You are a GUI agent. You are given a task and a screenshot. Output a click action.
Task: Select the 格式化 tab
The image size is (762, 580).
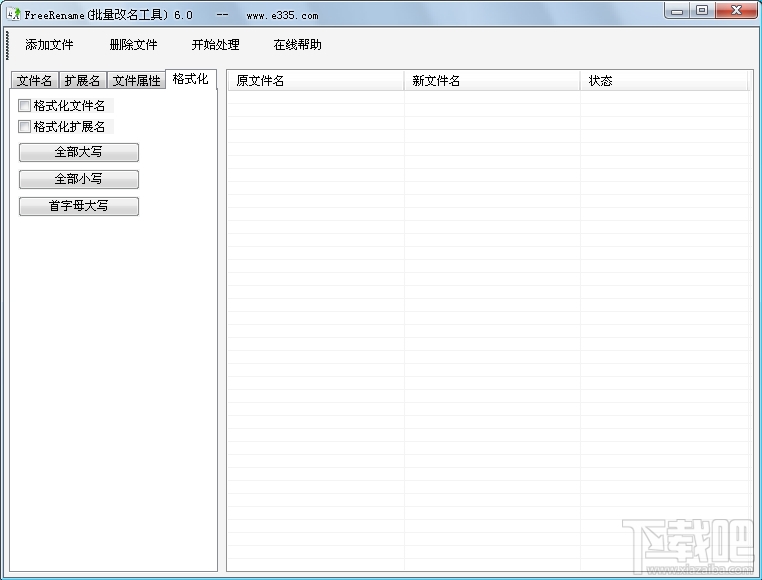tap(190, 79)
